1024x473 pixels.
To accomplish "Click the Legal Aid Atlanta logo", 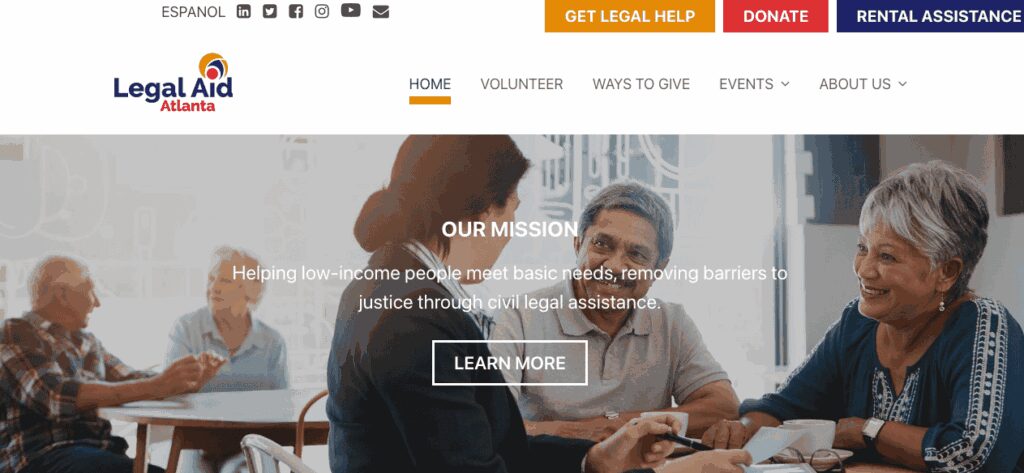I will (x=173, y=82).
